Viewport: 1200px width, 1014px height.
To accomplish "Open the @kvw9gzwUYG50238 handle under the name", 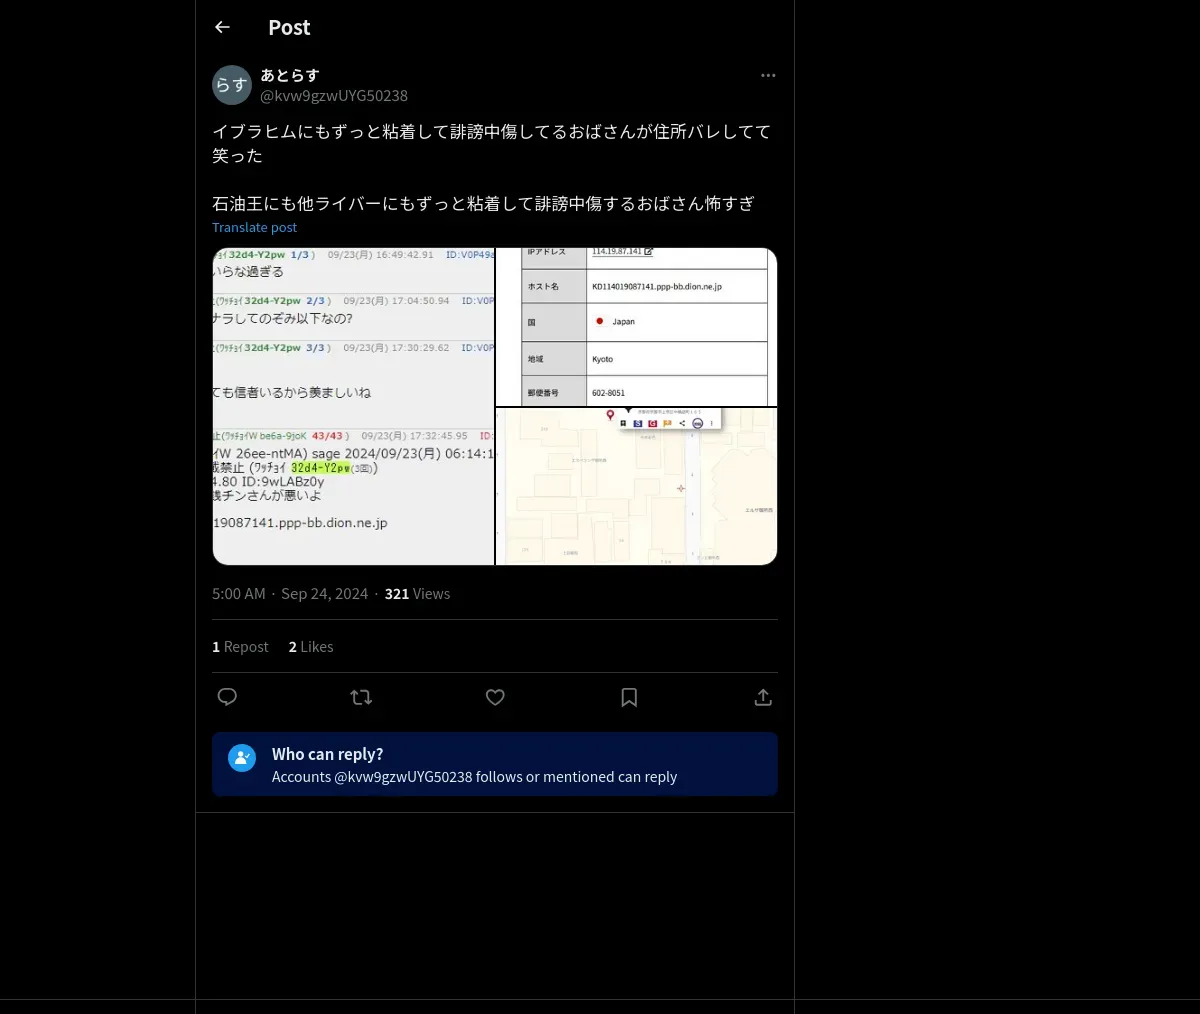I will point(334,96).
